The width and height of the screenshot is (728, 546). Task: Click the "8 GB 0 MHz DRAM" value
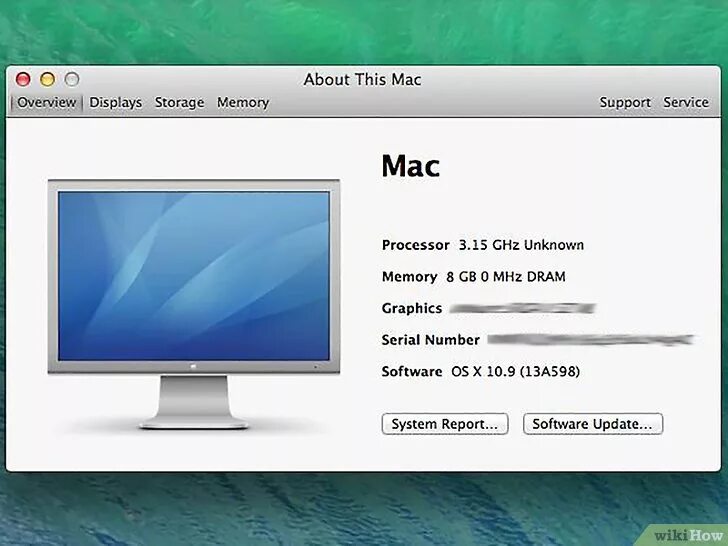[x=506, y=277]
